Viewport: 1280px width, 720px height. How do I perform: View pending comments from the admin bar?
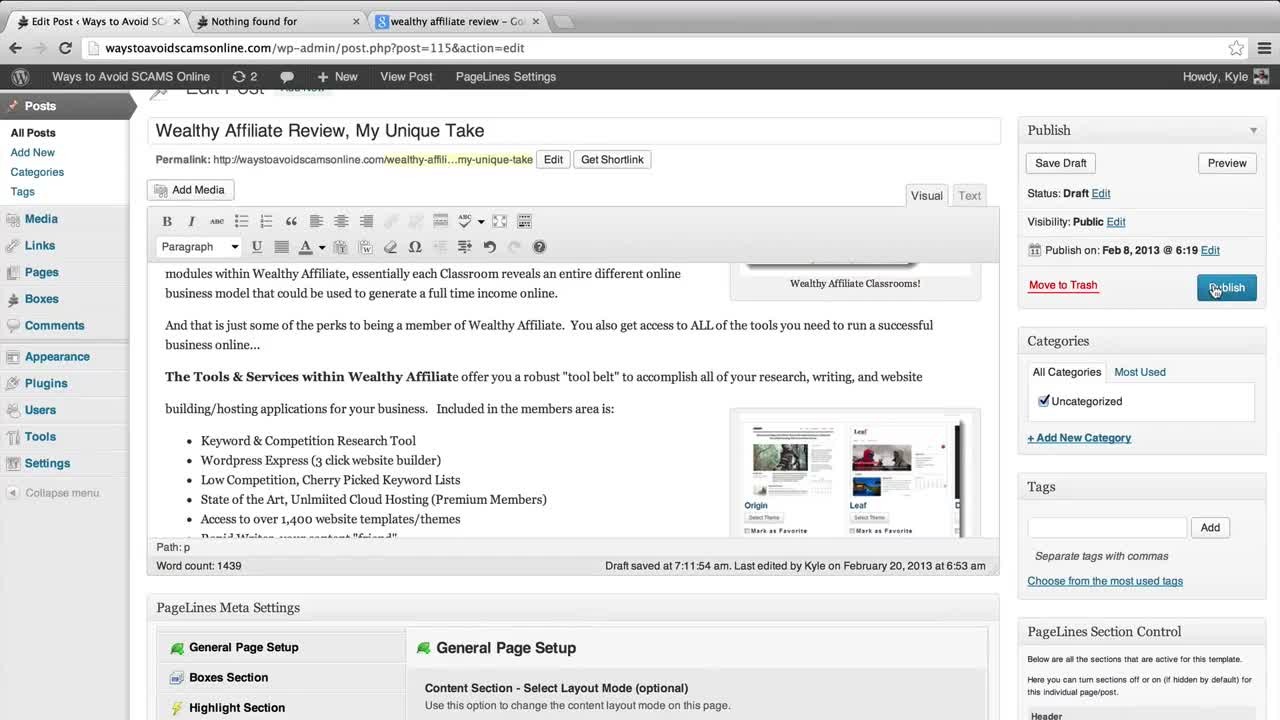287,76
